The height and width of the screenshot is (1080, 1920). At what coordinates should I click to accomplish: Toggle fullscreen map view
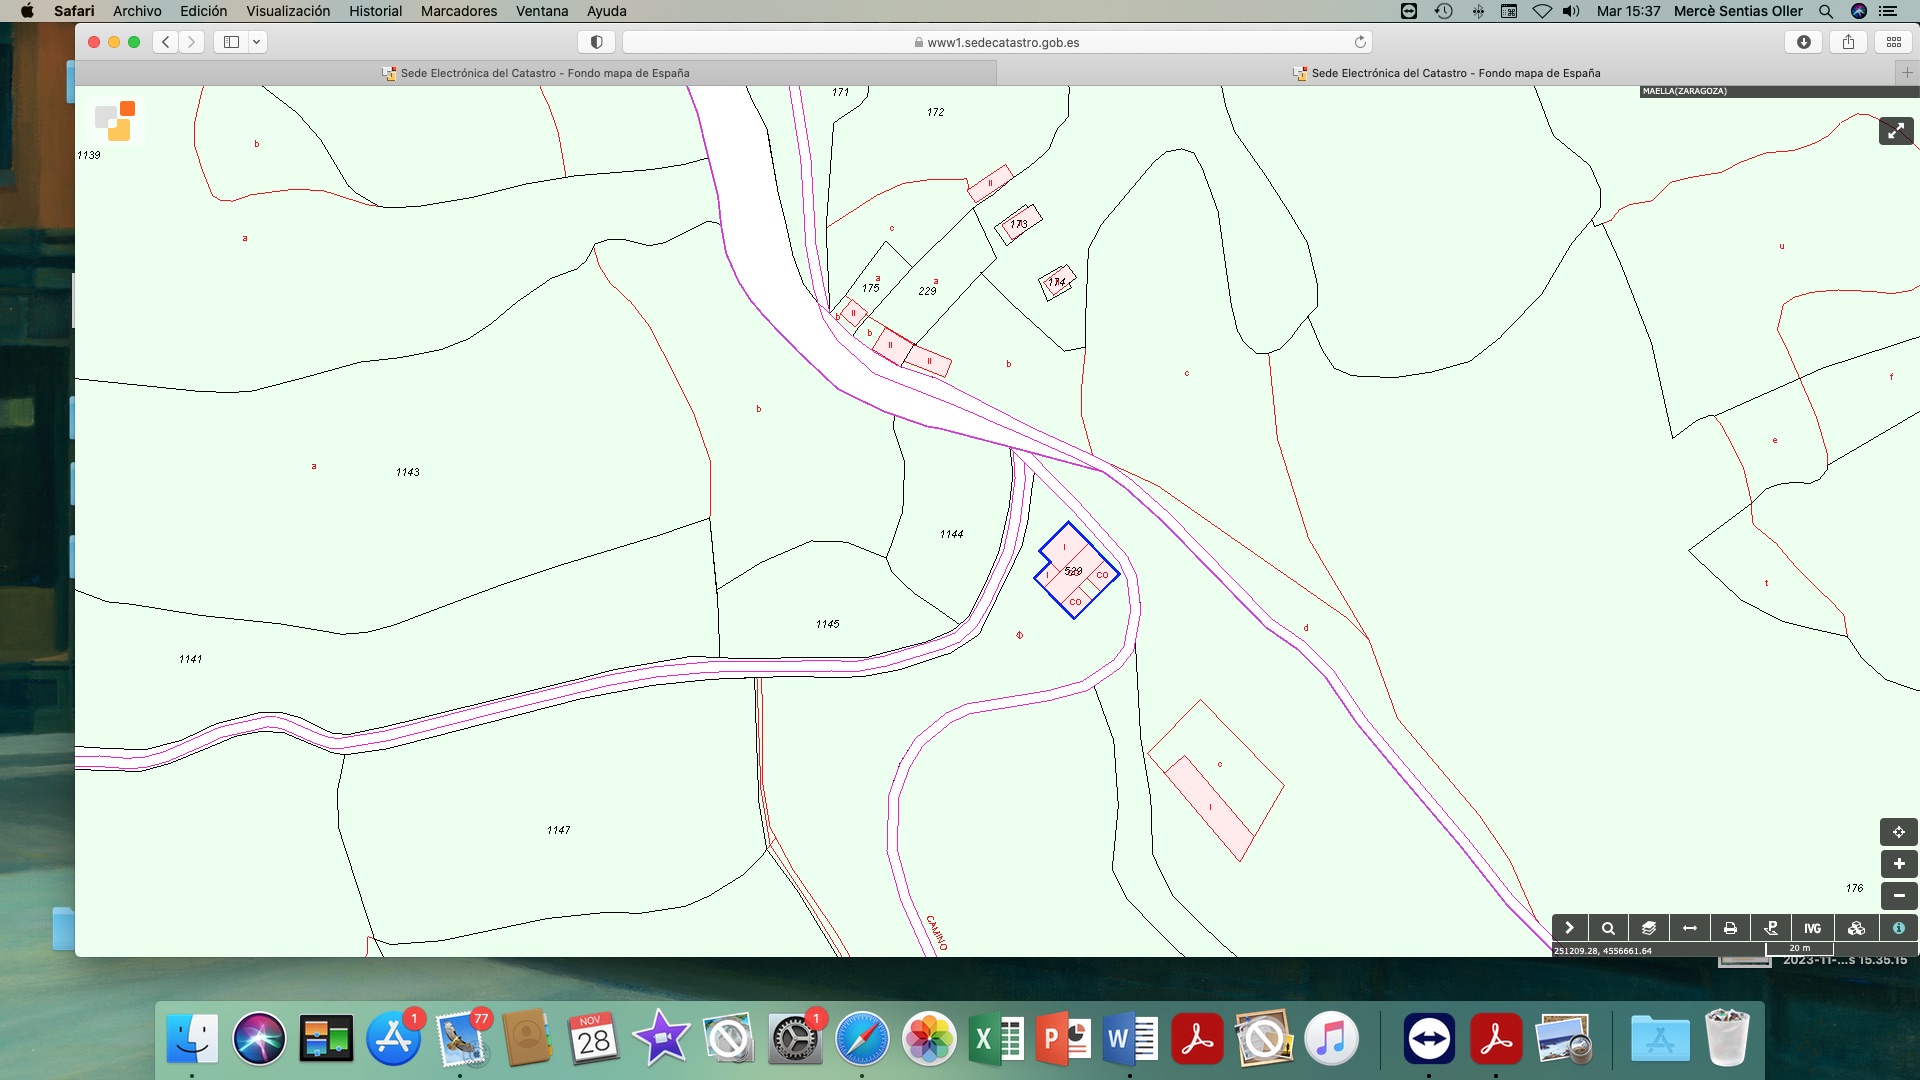[1895, 131]
